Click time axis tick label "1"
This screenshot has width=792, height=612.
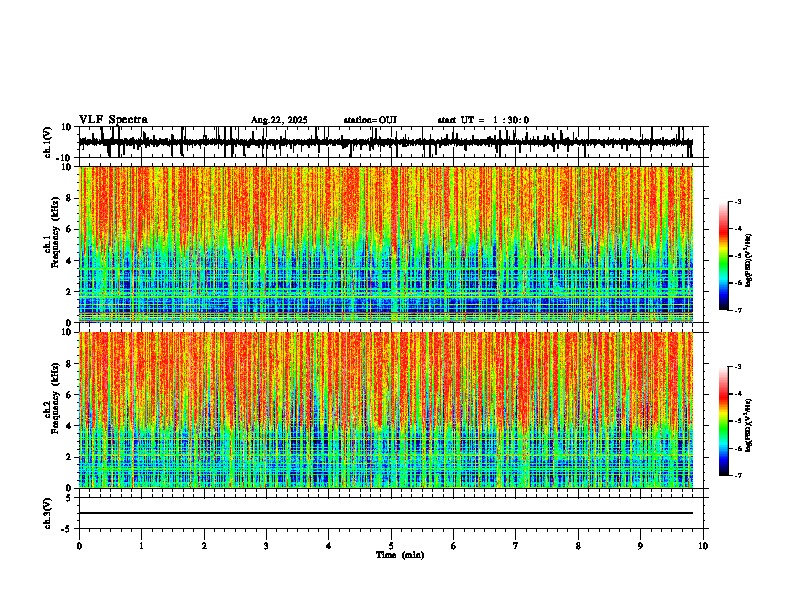pyautogui.click(x=141, y=546)
